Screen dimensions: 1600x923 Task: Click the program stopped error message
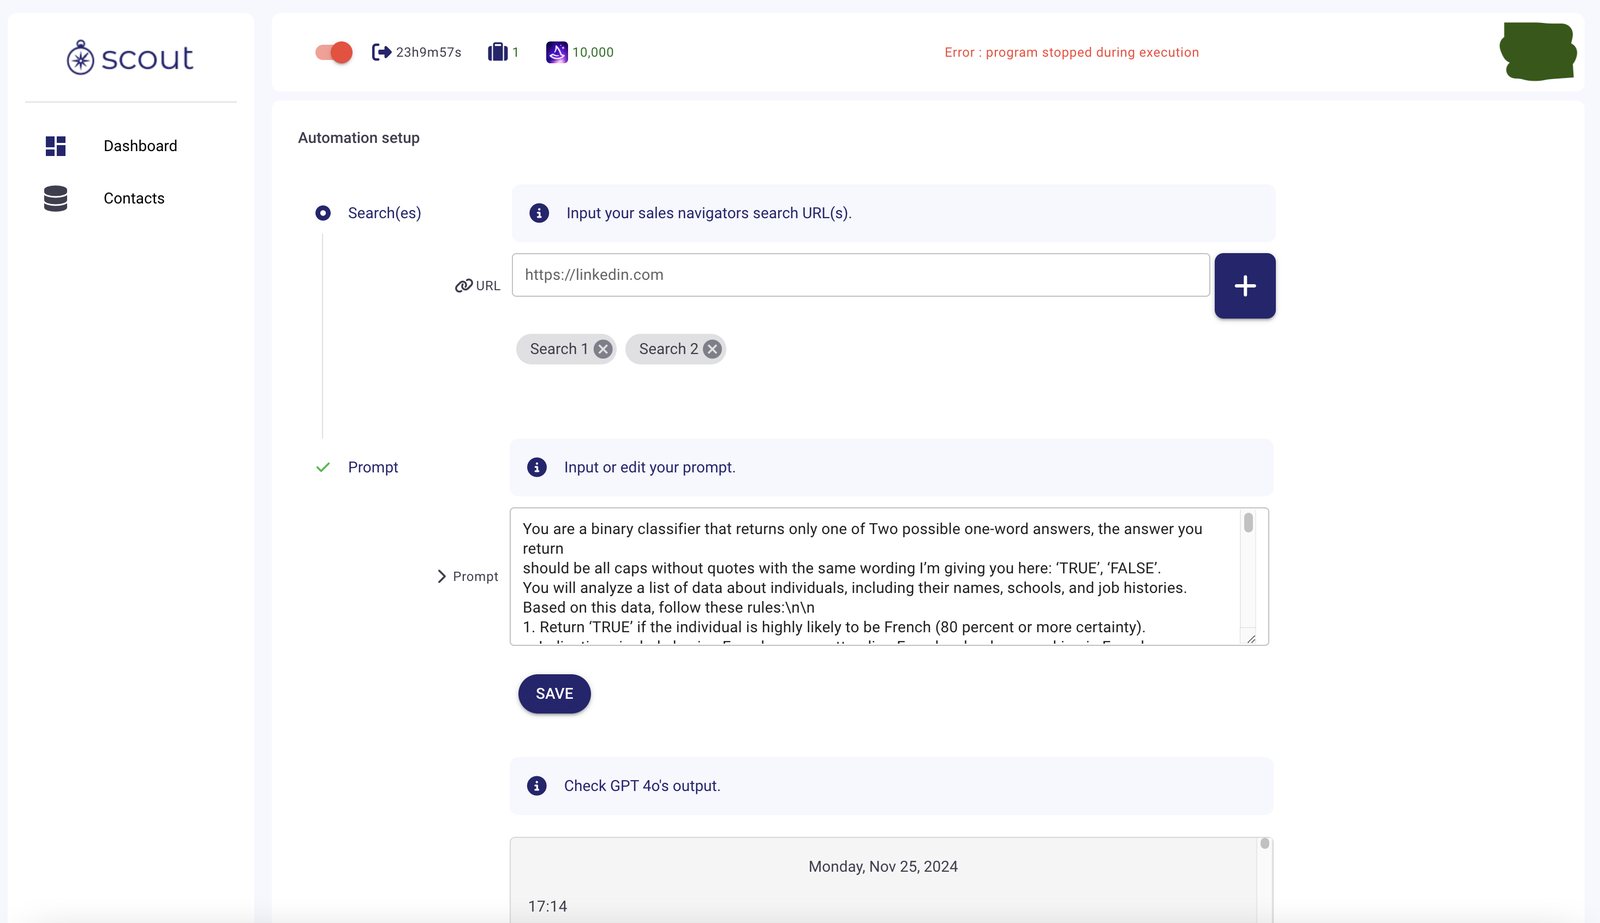1072,52
